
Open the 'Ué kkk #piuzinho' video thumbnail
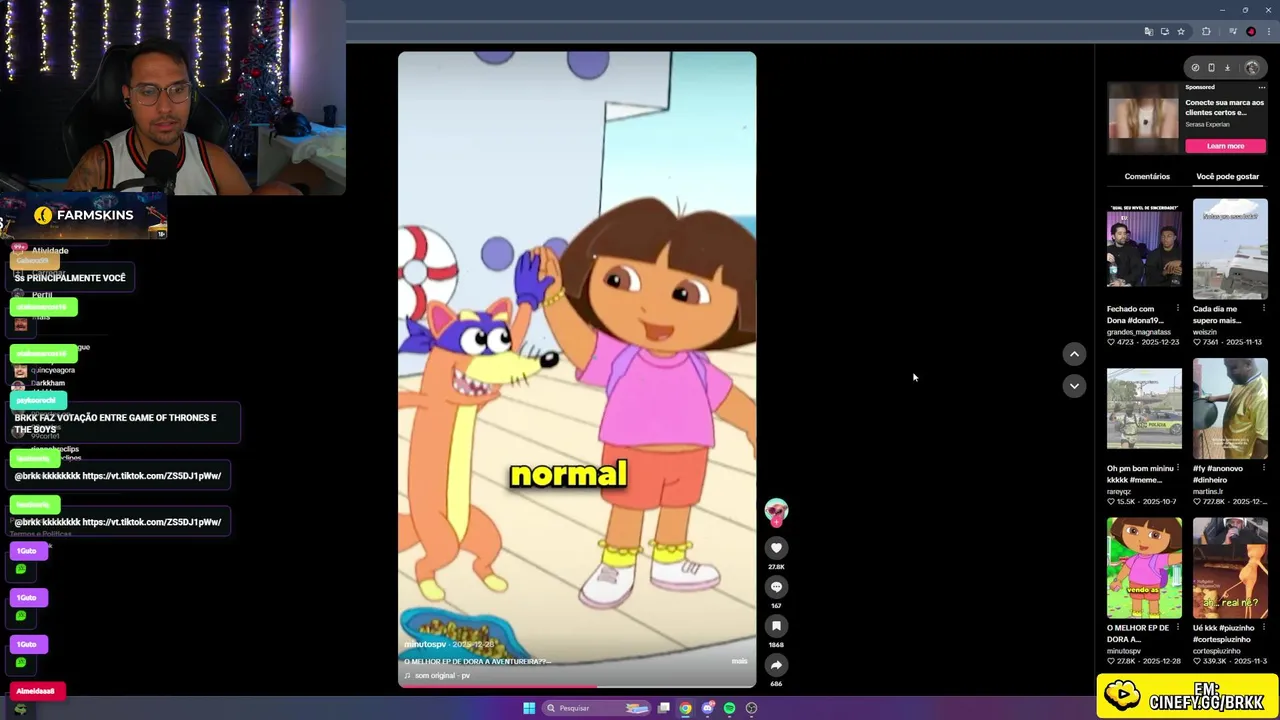click(1230, 568)
